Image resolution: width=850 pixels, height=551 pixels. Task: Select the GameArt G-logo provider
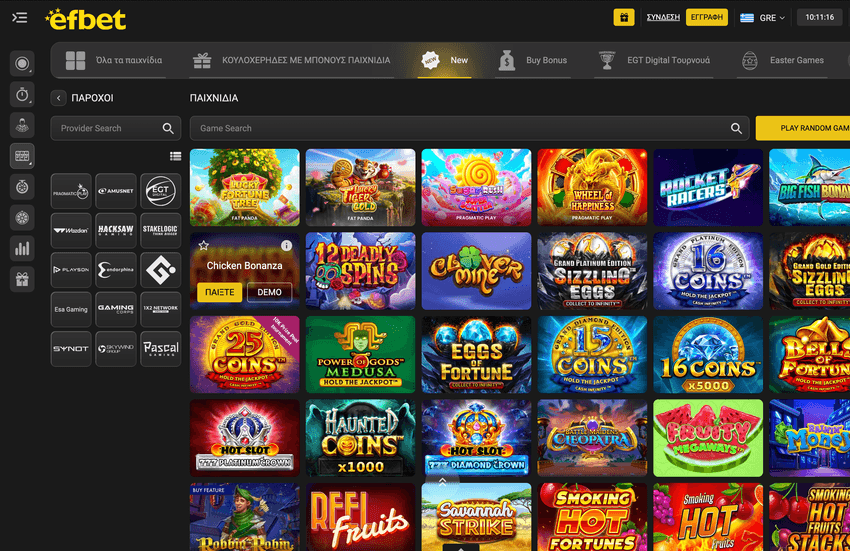click(x=160, y=270)
